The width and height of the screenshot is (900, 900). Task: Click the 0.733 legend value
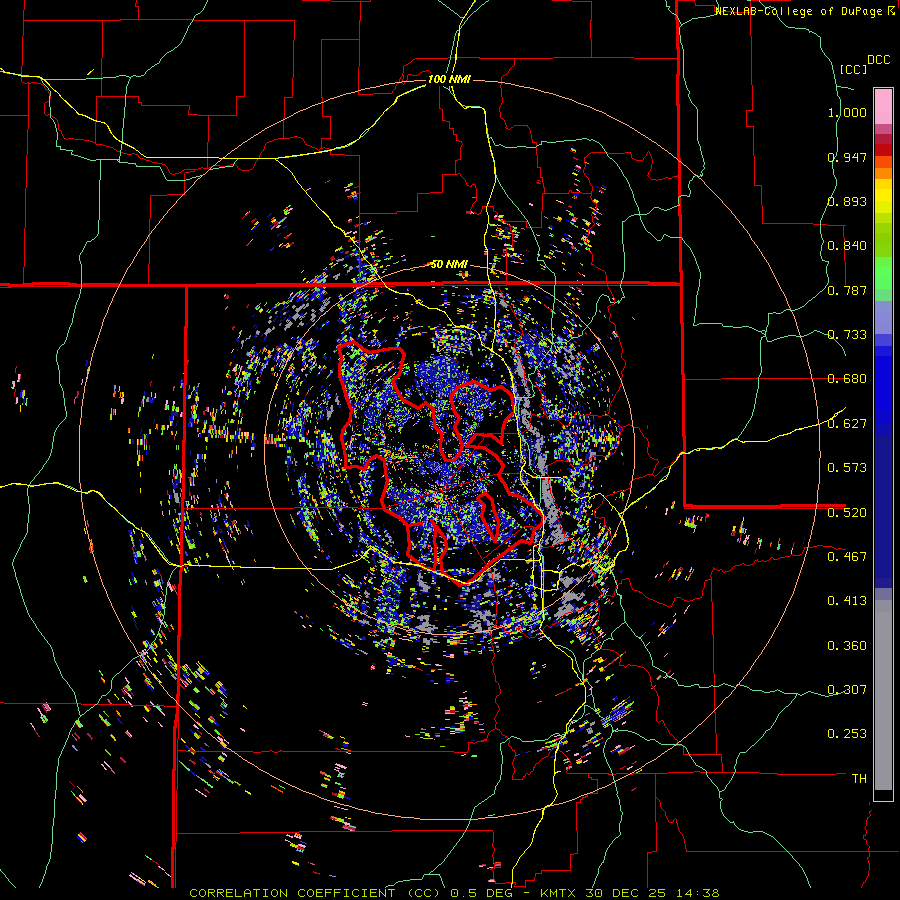847,335
